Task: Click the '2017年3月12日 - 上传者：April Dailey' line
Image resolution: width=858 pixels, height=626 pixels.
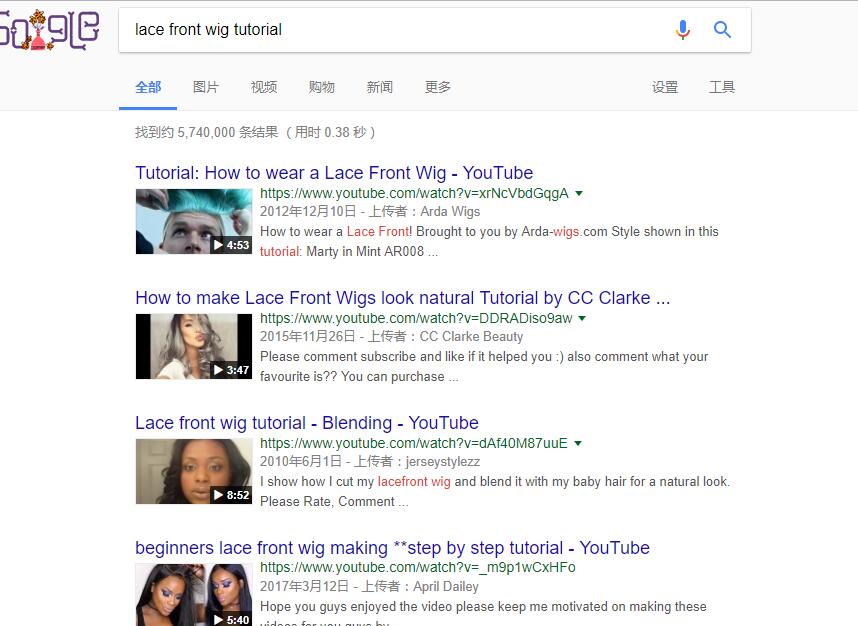Action: point(369,587)
